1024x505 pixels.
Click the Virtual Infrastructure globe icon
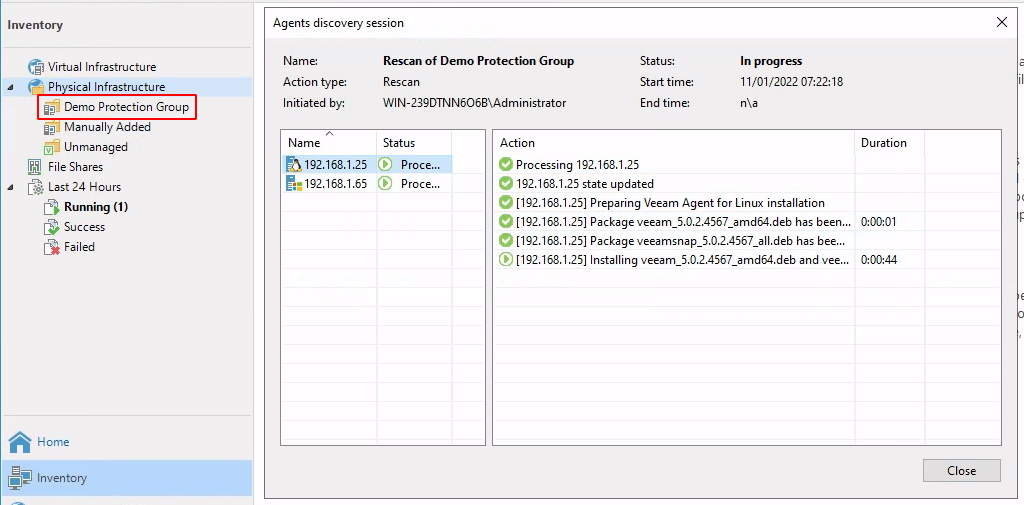[36, 67]
